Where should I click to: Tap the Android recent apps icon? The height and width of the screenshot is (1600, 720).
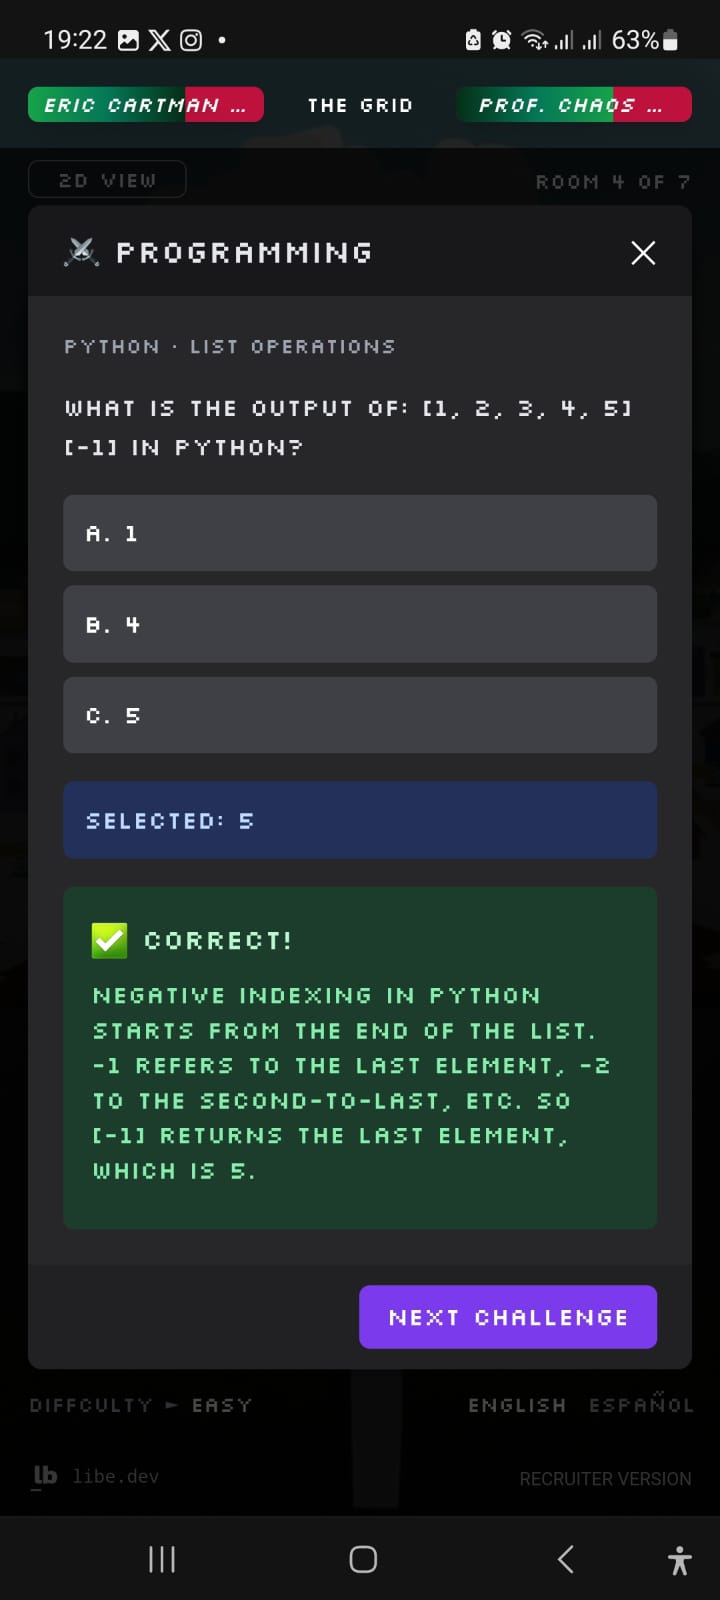[x=162, y=1559]
